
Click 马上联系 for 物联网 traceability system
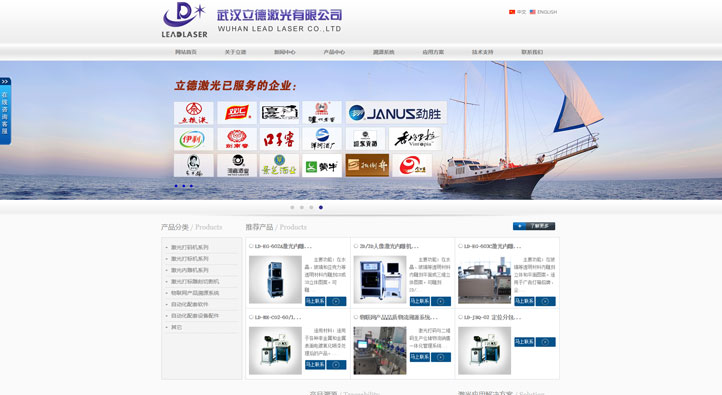(420, 357)
